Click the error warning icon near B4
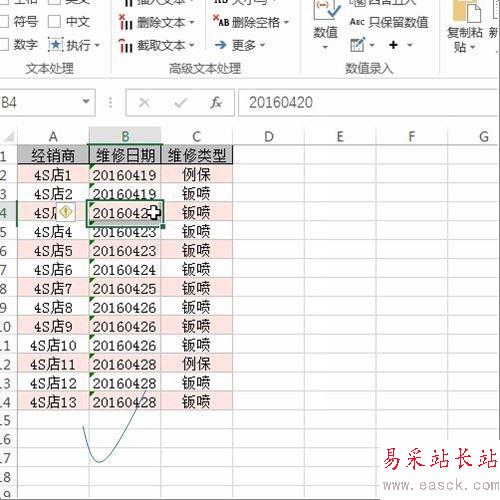The image size is (500, 500). click(66, 212)
